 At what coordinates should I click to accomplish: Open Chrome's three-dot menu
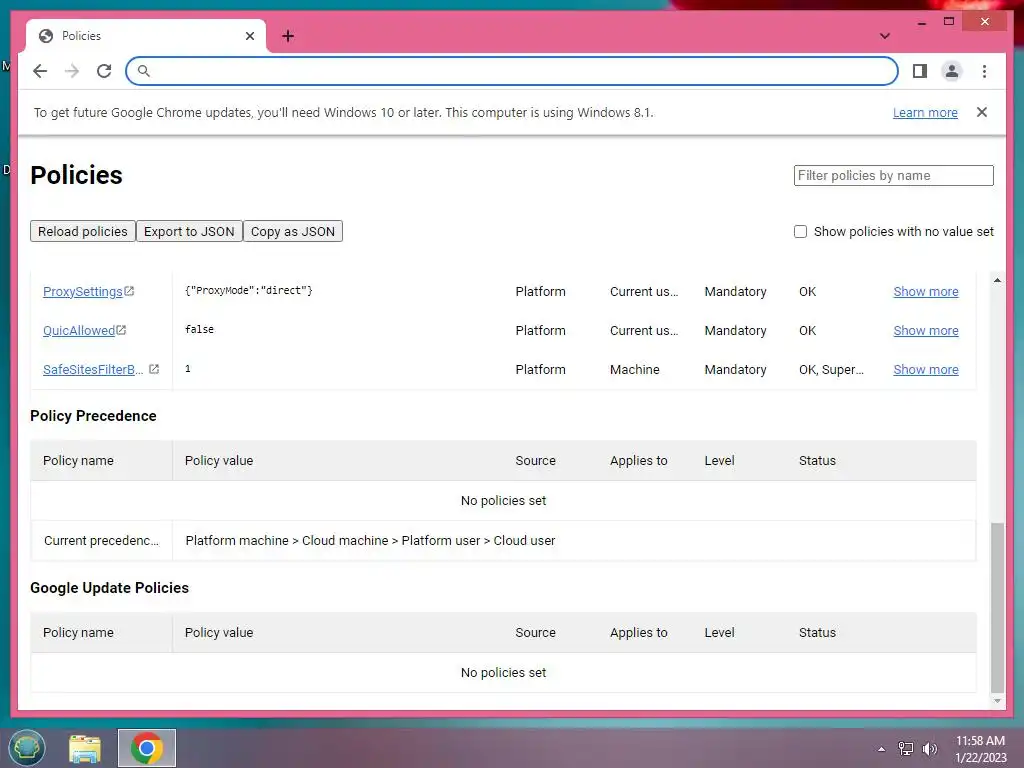pyautogui.click(x=984, y=71)
